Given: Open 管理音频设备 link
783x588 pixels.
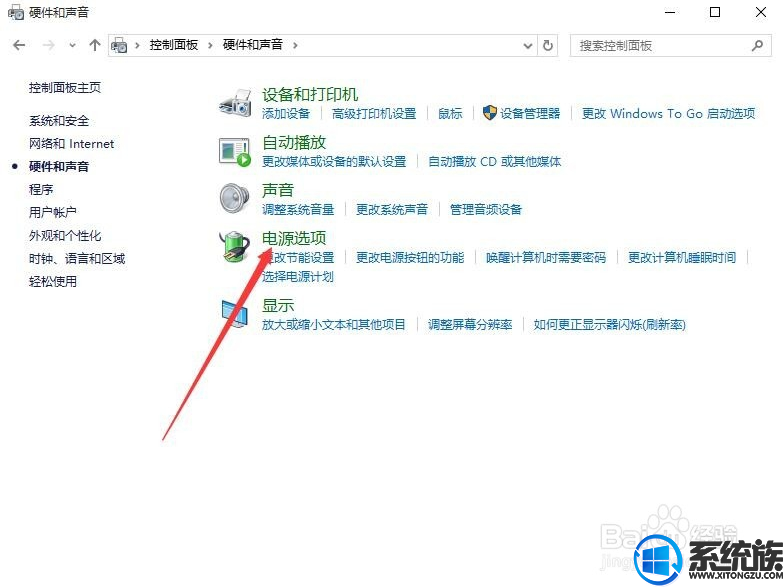Looking at the screenshot, I should pyautogui.click(x=486, y=209).
